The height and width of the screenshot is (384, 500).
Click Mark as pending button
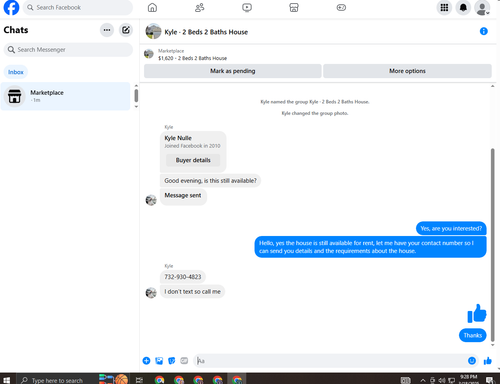(x=233, y=71)
